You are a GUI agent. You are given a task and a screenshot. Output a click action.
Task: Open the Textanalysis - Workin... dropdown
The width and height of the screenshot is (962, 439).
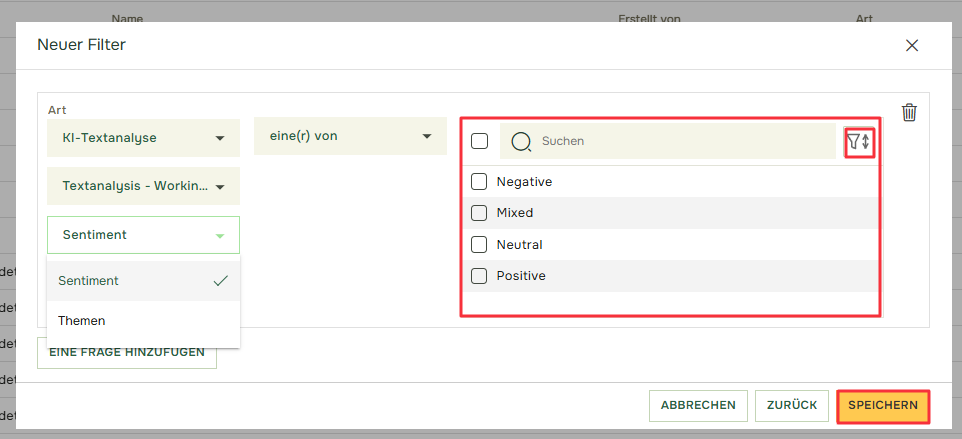point(144,186)
